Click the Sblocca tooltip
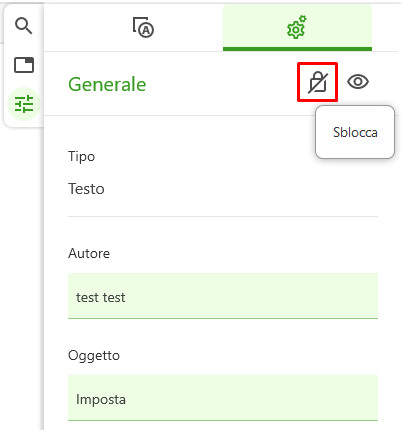The image size is (402, 430). coord(355,132)
